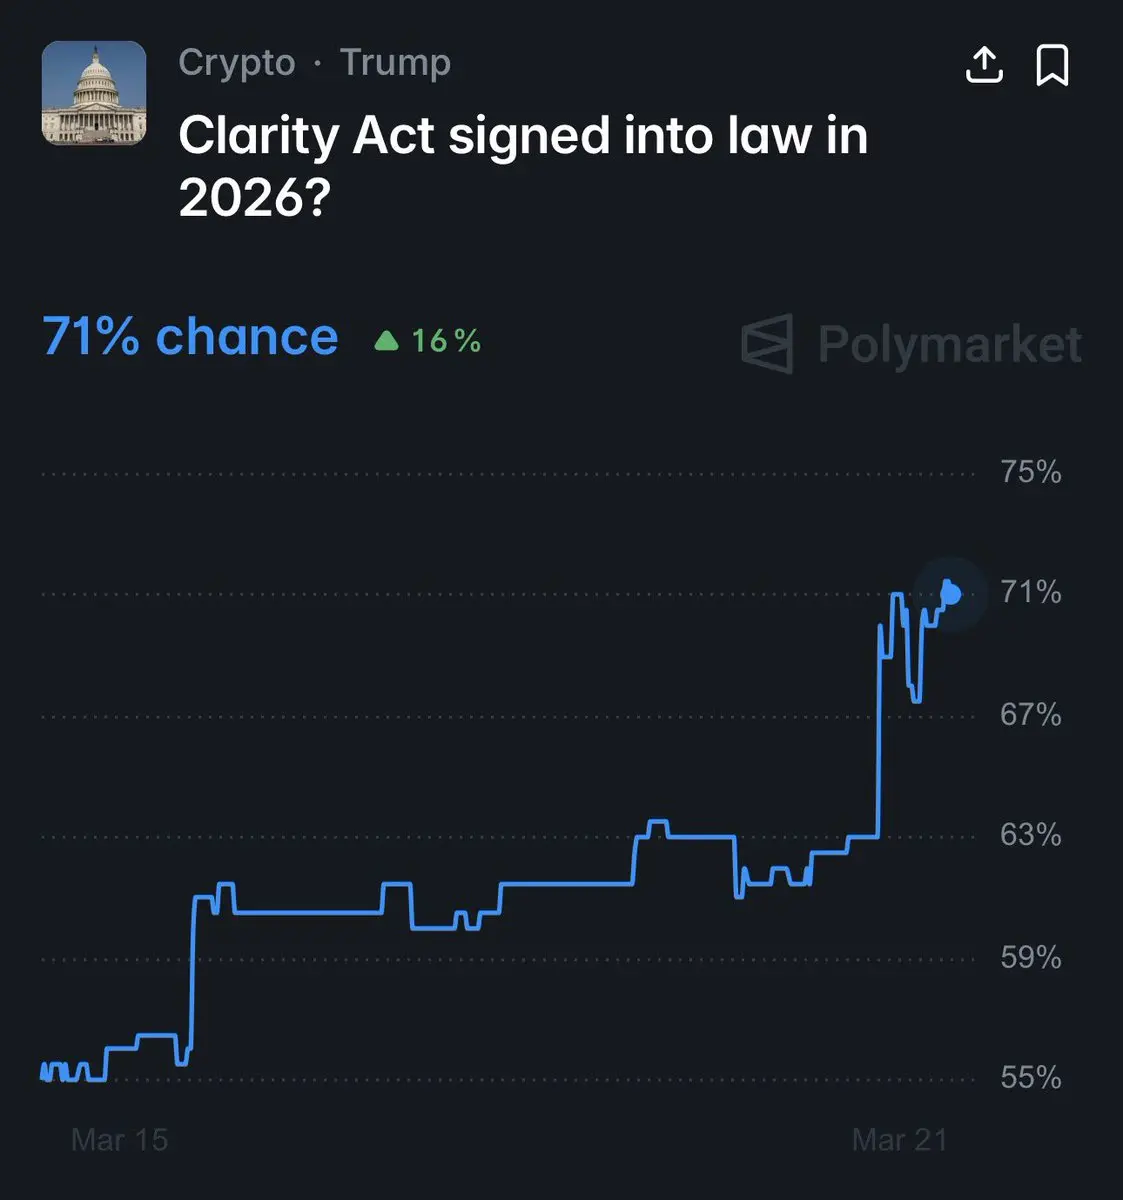
Task: Tap the Mar 15 date label
Action: point(120,1140)
